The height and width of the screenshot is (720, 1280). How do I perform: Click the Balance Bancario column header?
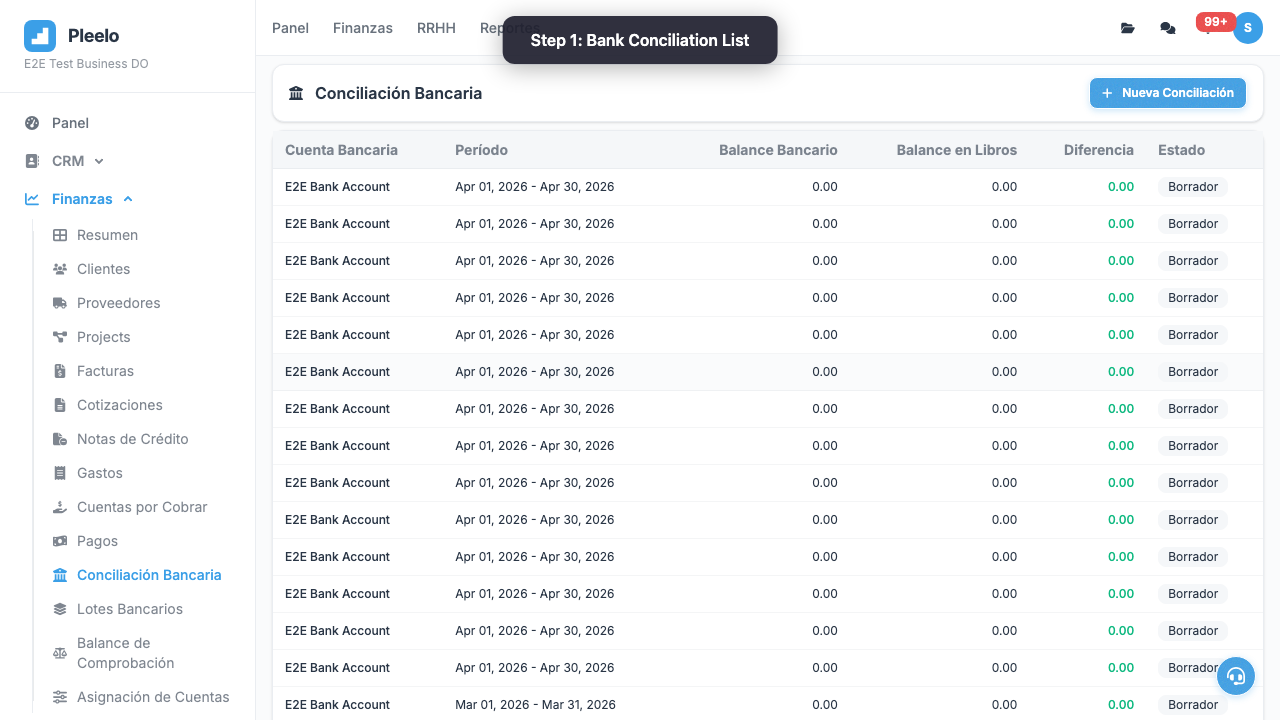(778, 150)
